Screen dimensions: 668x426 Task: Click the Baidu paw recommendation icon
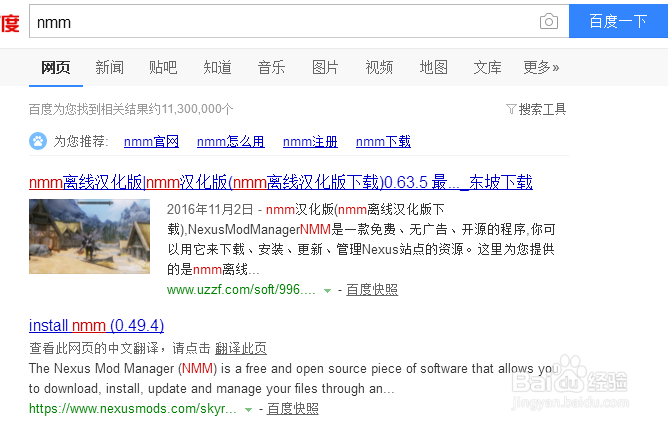point(38,141)
